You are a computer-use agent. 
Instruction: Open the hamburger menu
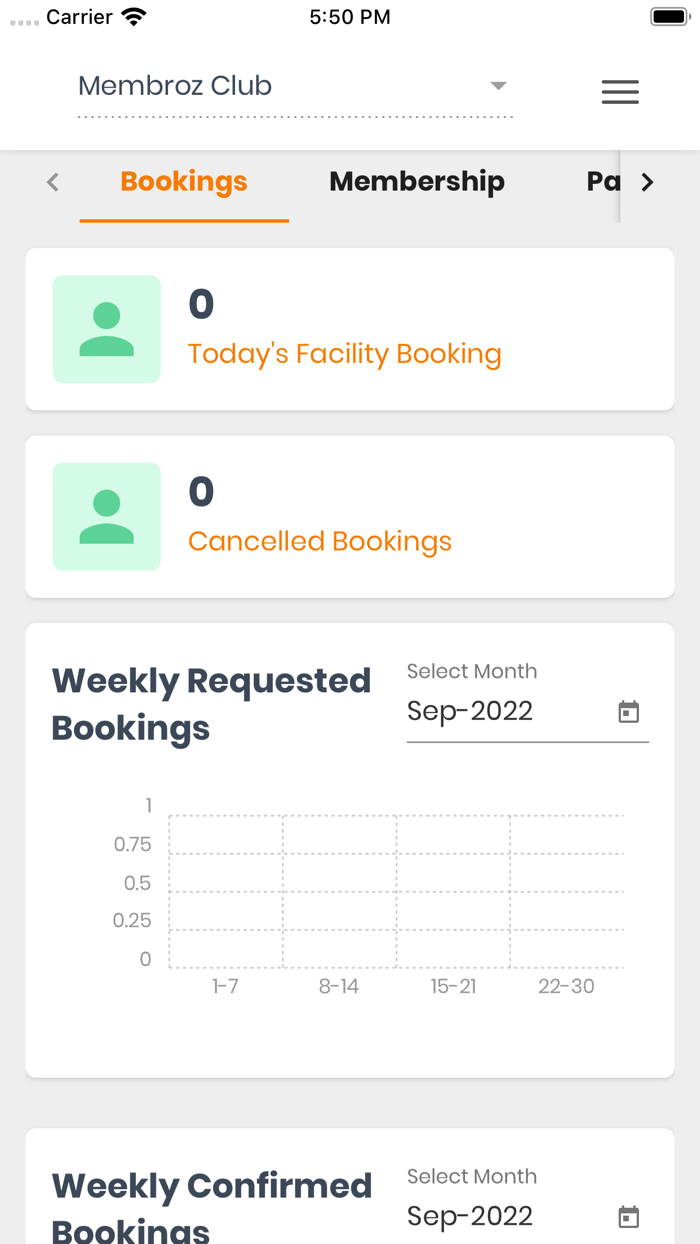[x=620, y=92]
